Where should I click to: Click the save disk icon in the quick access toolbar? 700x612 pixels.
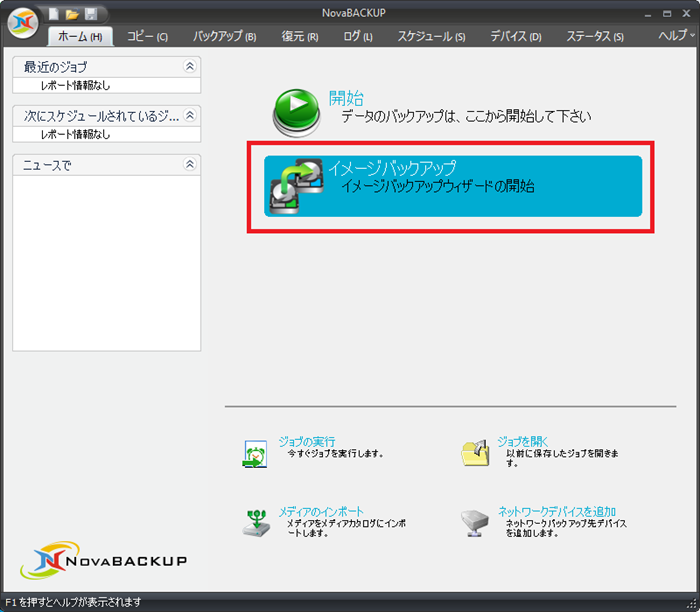point(91,14)
